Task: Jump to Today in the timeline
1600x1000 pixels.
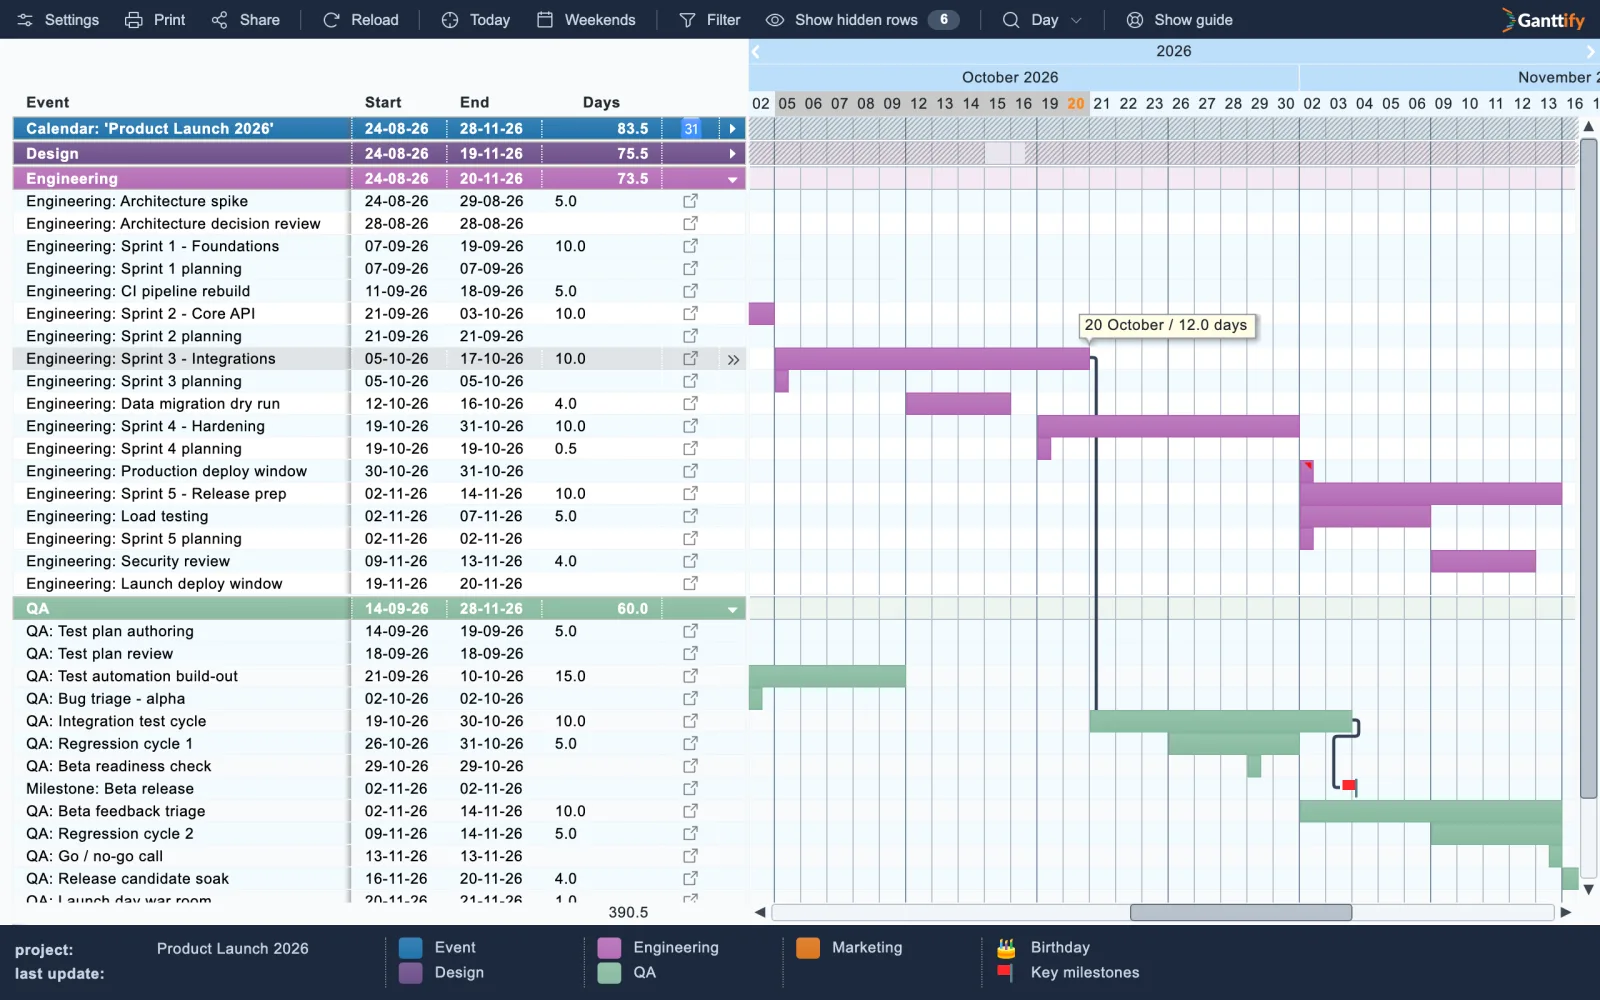Action: click(476, 20)
